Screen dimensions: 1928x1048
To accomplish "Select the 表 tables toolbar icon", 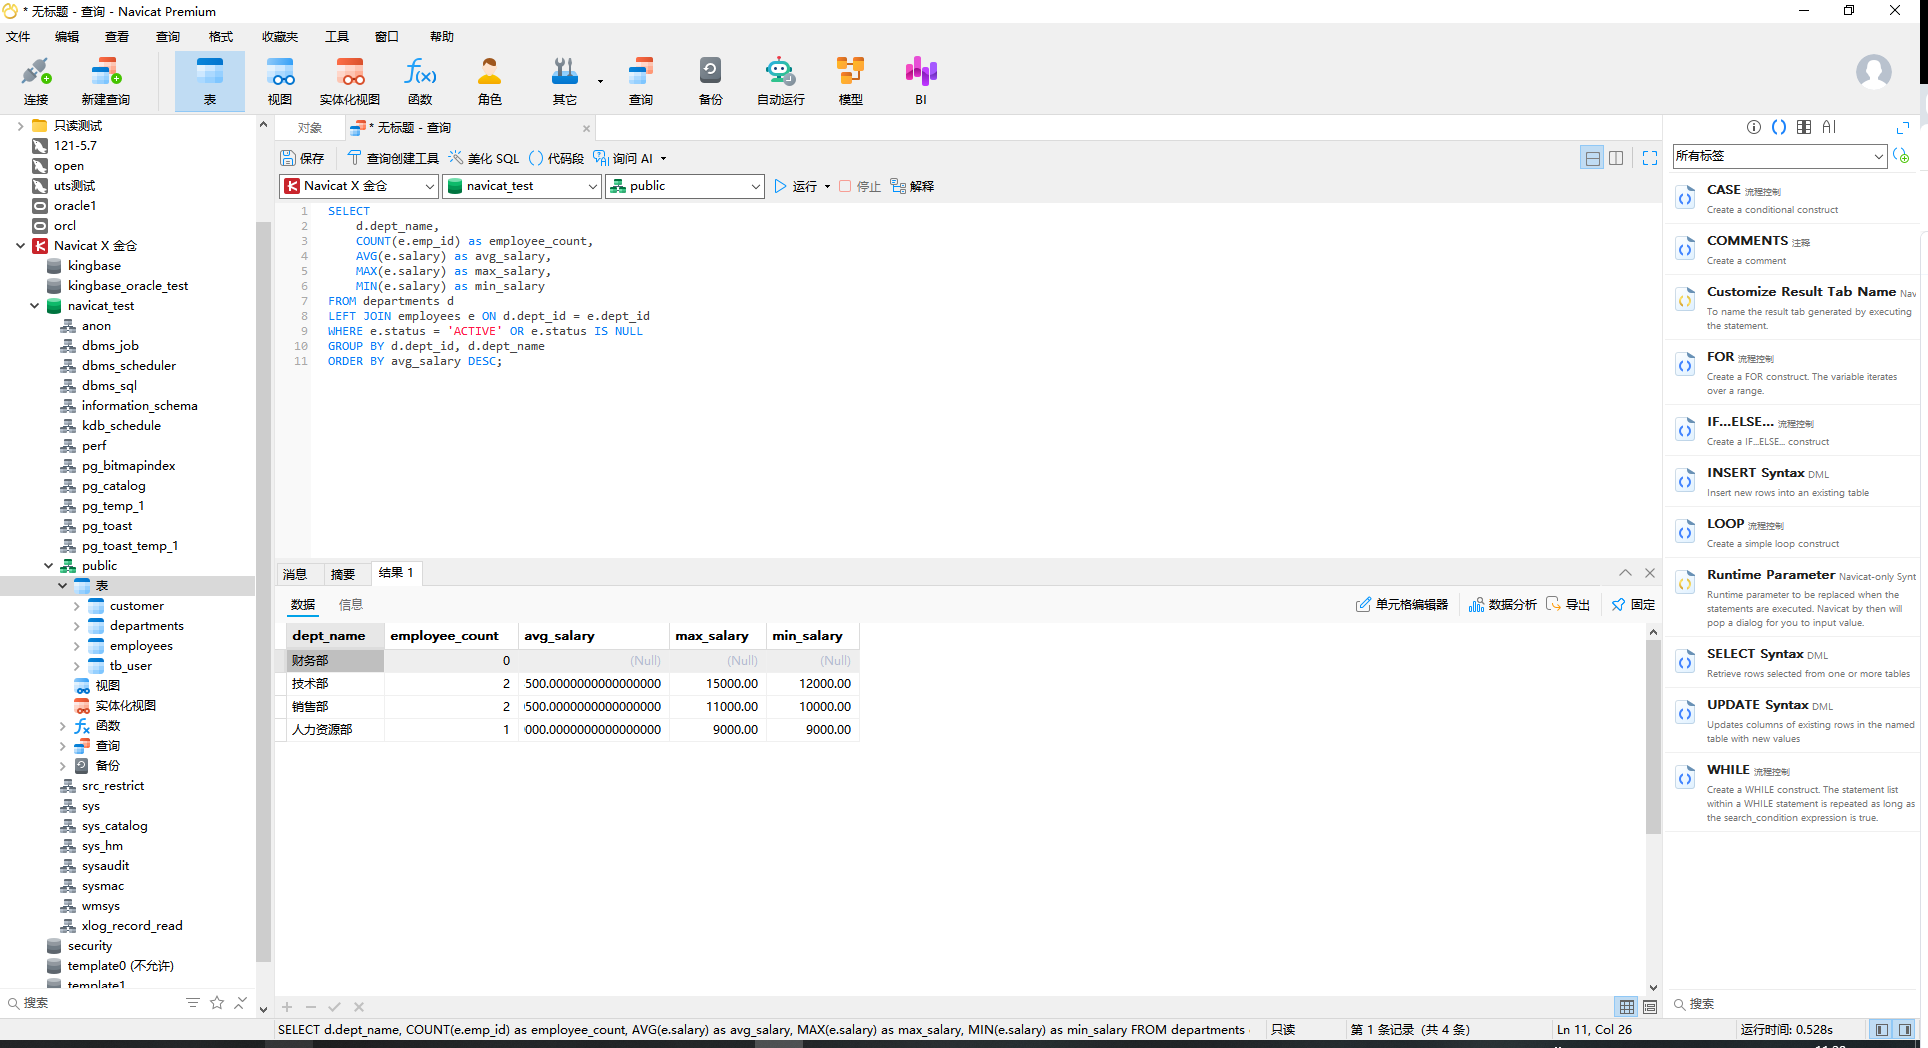I will 210,81.
